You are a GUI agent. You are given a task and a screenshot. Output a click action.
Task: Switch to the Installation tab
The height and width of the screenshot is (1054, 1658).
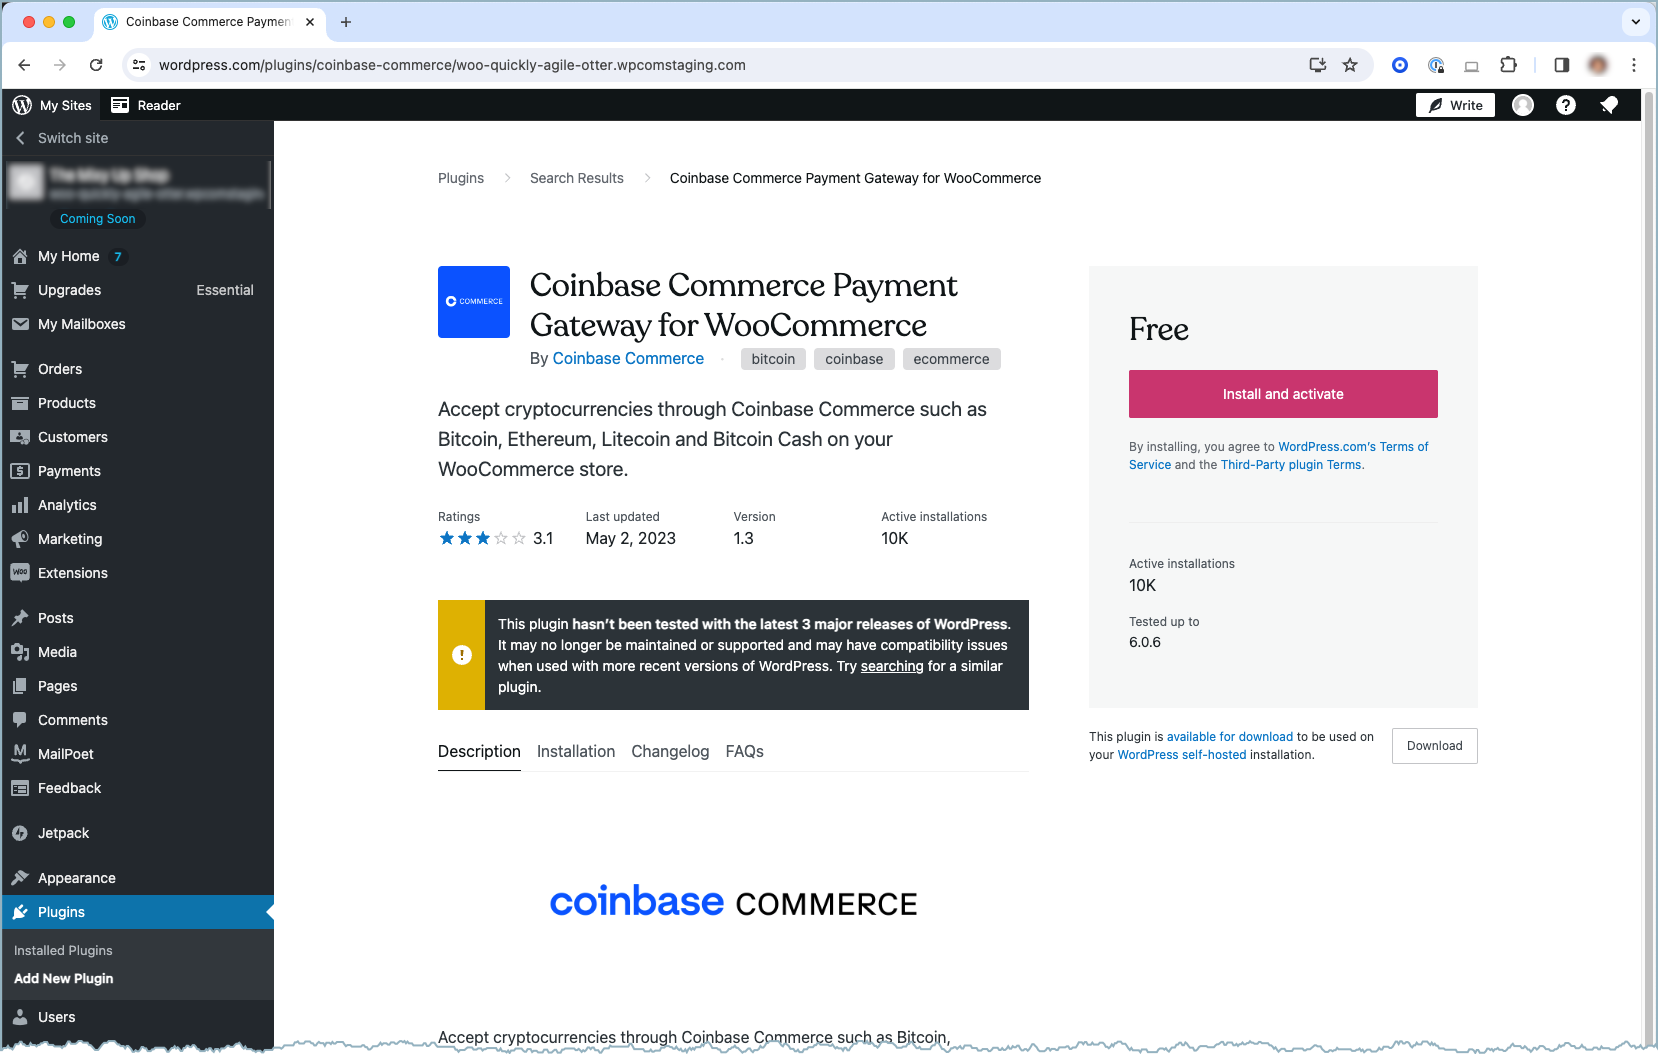(576, 751)
